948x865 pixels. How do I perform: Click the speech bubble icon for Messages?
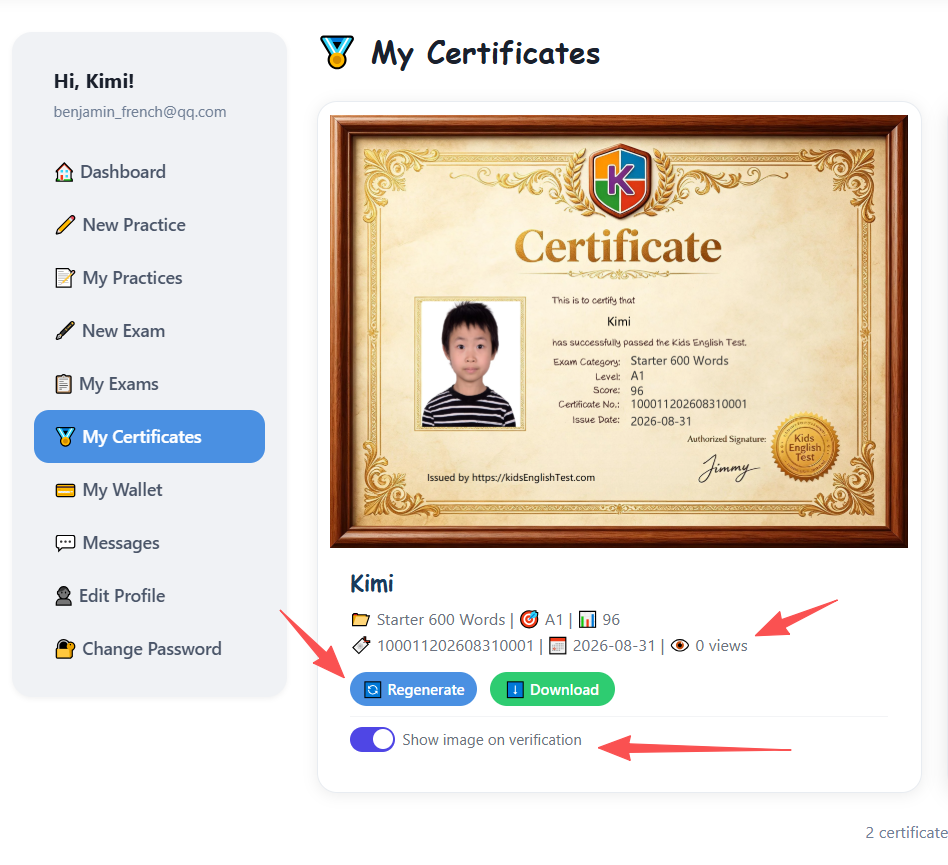[65, 543]
